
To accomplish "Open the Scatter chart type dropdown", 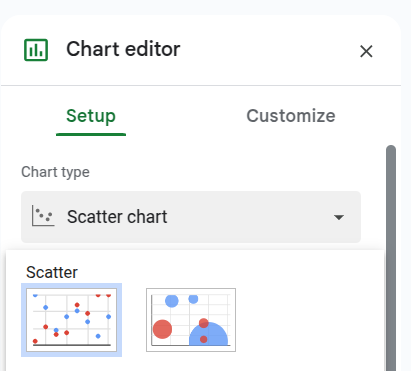I will pyautogui.click(x=191, y=217).
